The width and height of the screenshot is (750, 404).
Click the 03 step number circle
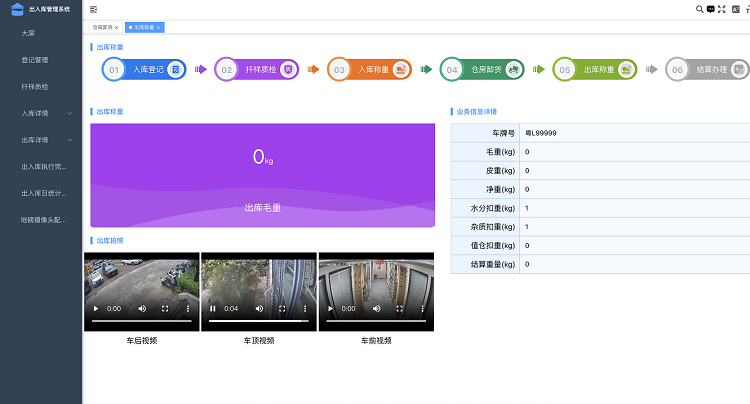pos(339,70)
